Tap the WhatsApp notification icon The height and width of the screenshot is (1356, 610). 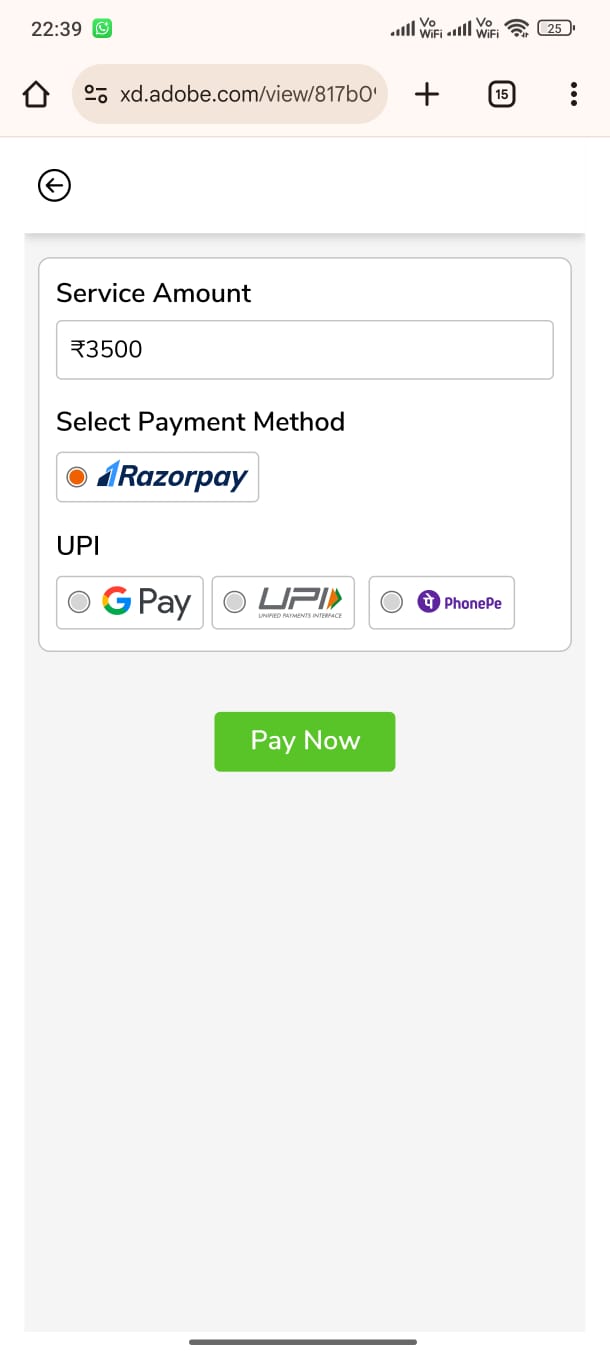pos(102,29)
